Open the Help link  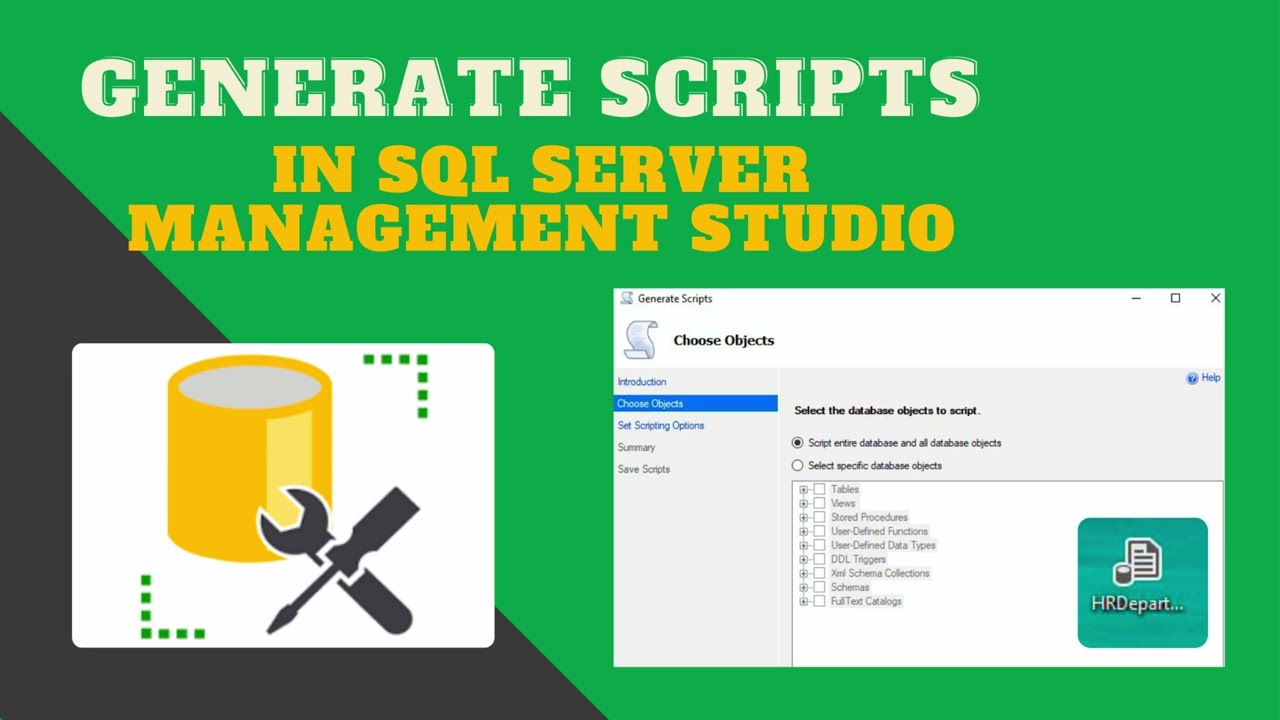1211,378
